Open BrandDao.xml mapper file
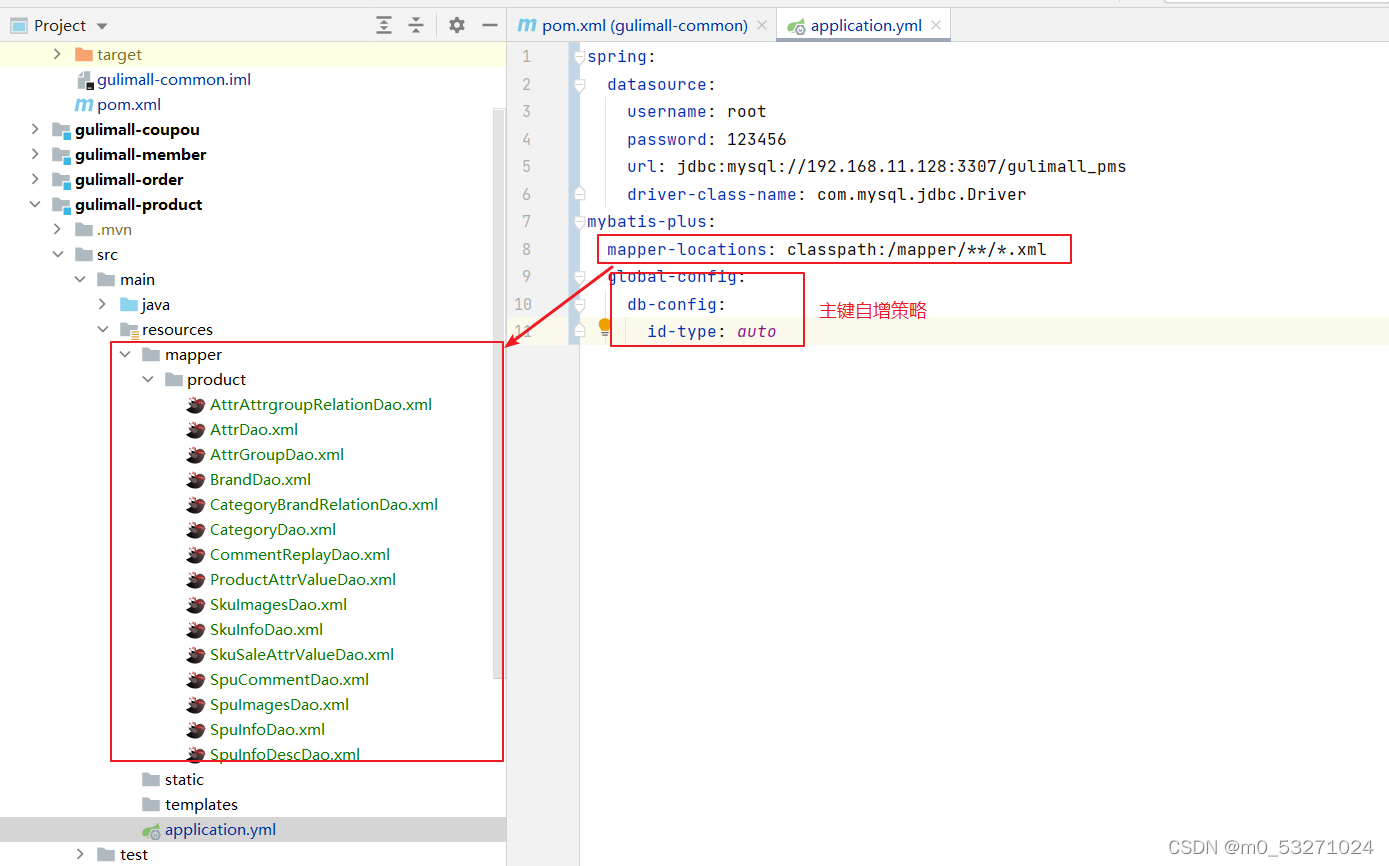 coord(260,479)
